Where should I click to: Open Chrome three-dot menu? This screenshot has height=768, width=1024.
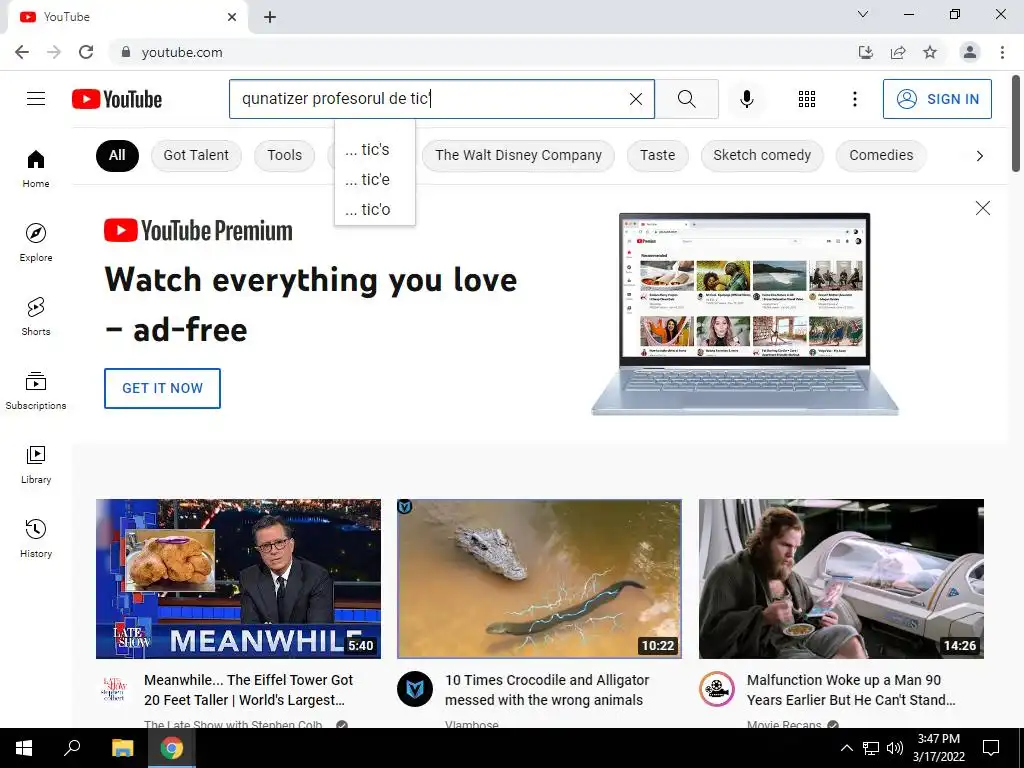tap(1002, 52)
